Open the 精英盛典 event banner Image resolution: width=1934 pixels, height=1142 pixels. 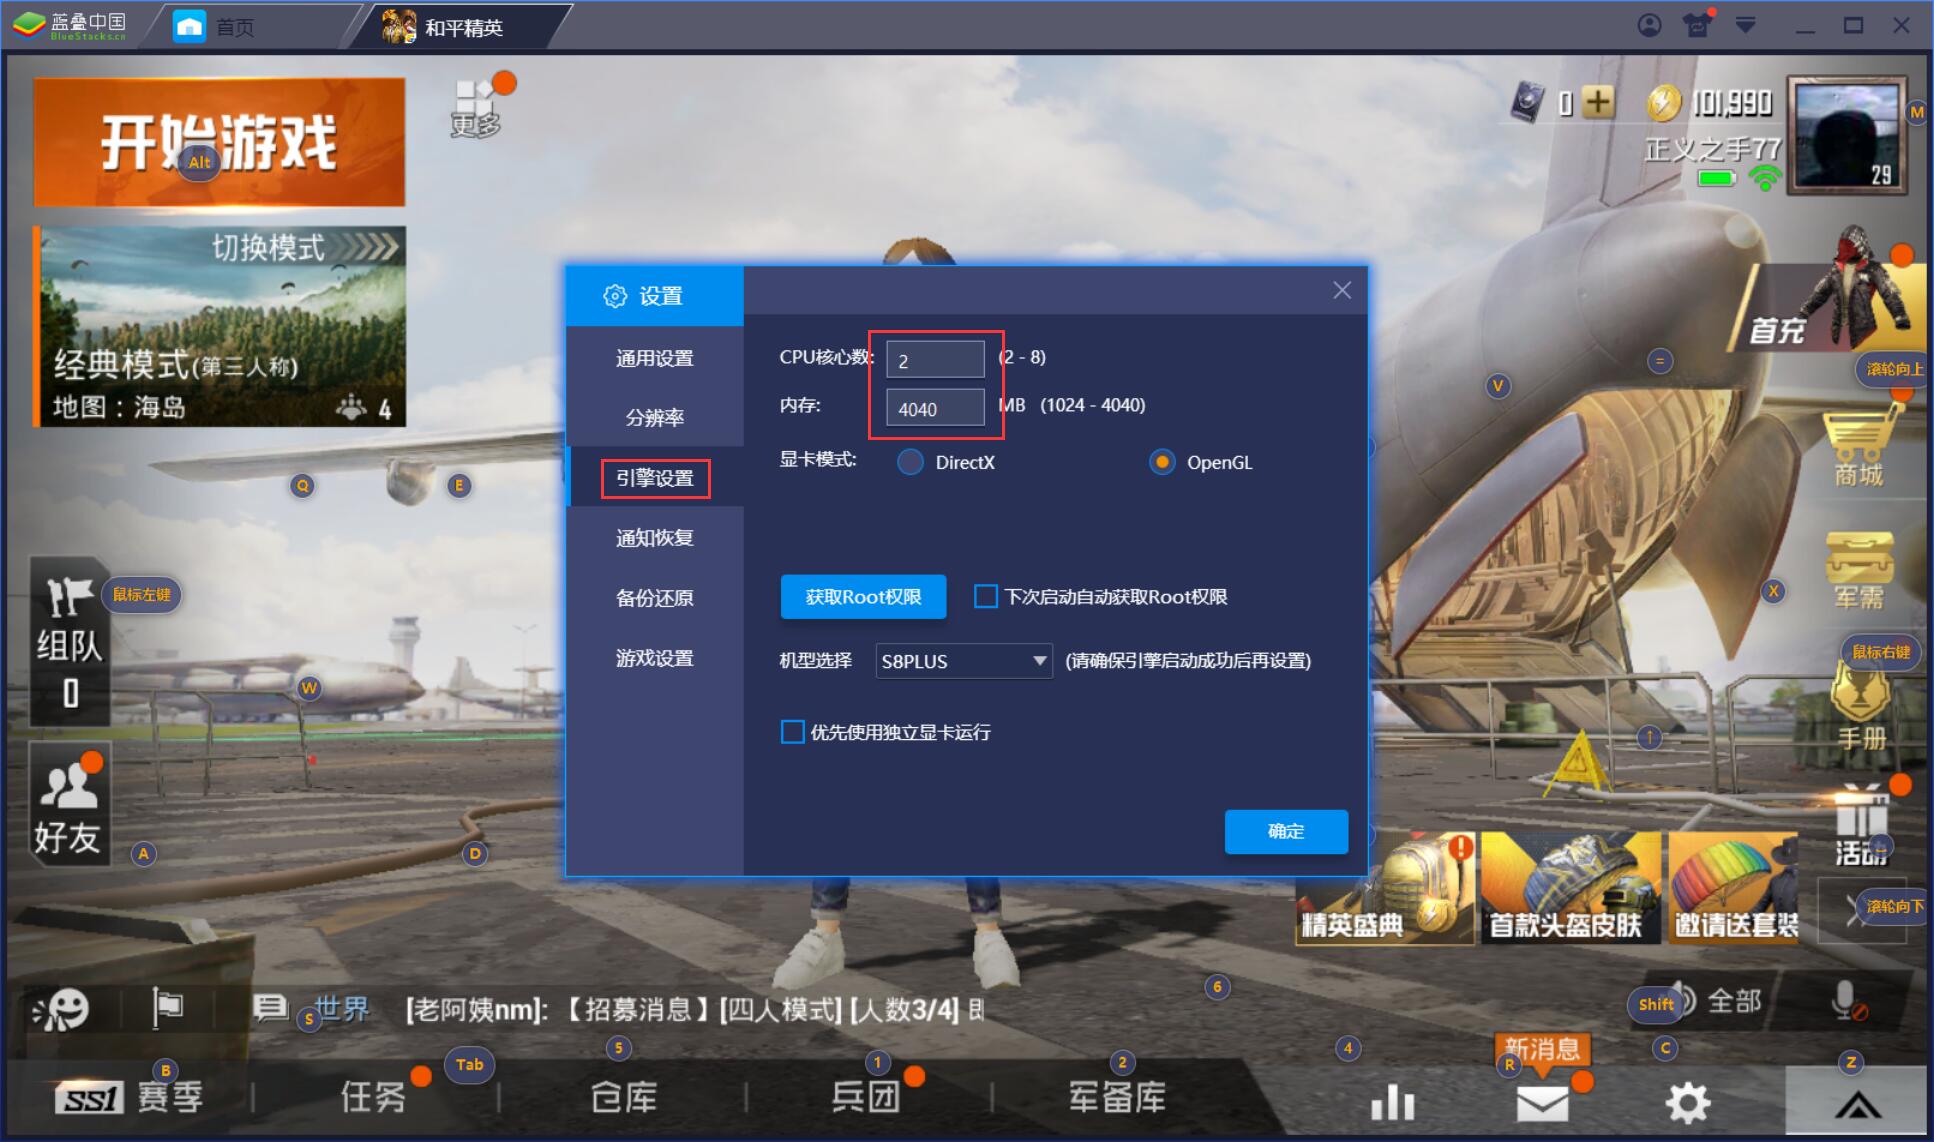click(x=1385, y=890)
